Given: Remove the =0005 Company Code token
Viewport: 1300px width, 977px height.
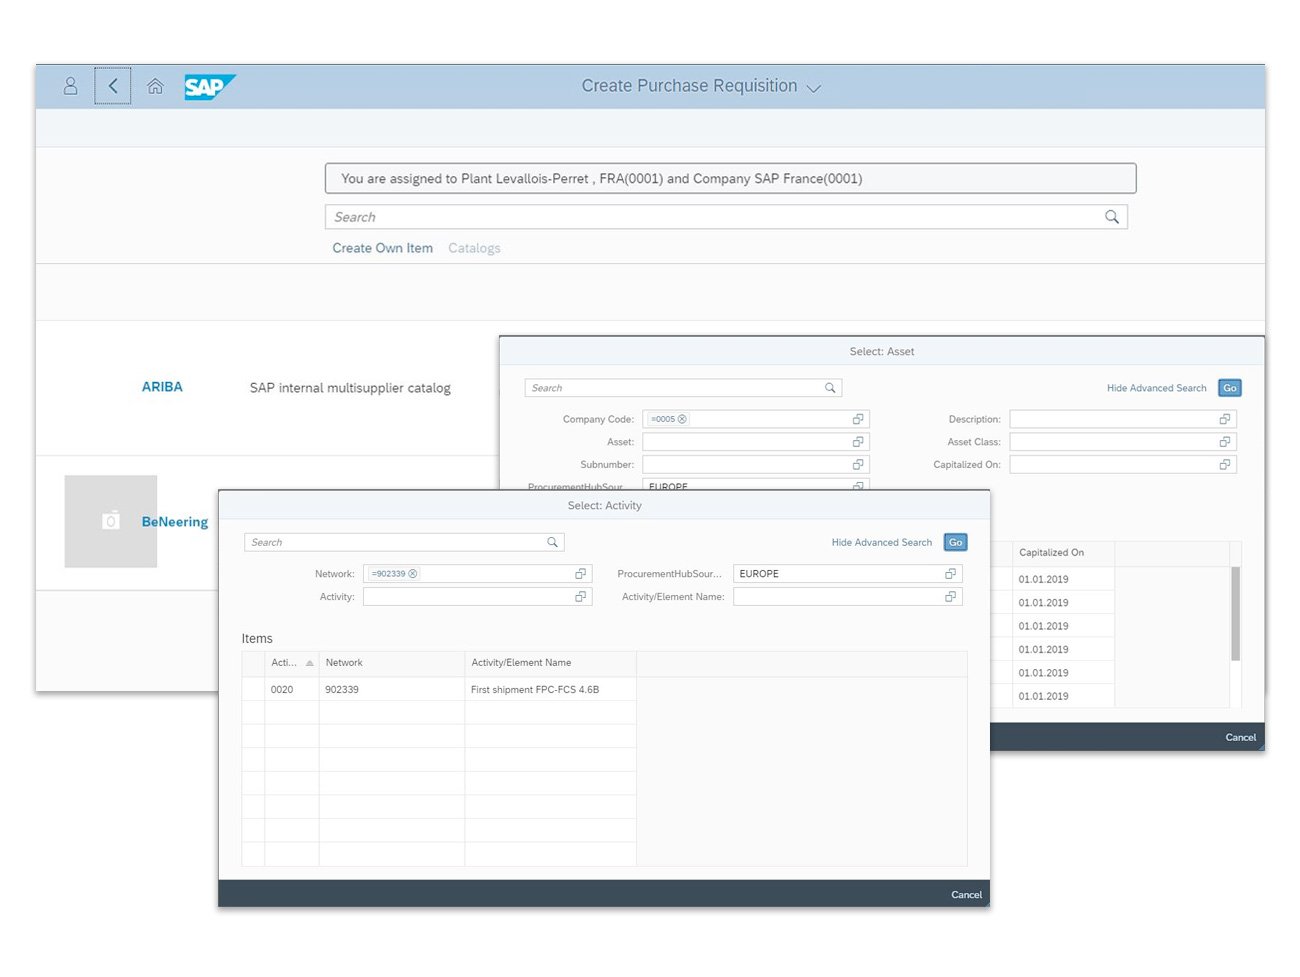Looking at the screenshot, I should click(x=682, y=418).
